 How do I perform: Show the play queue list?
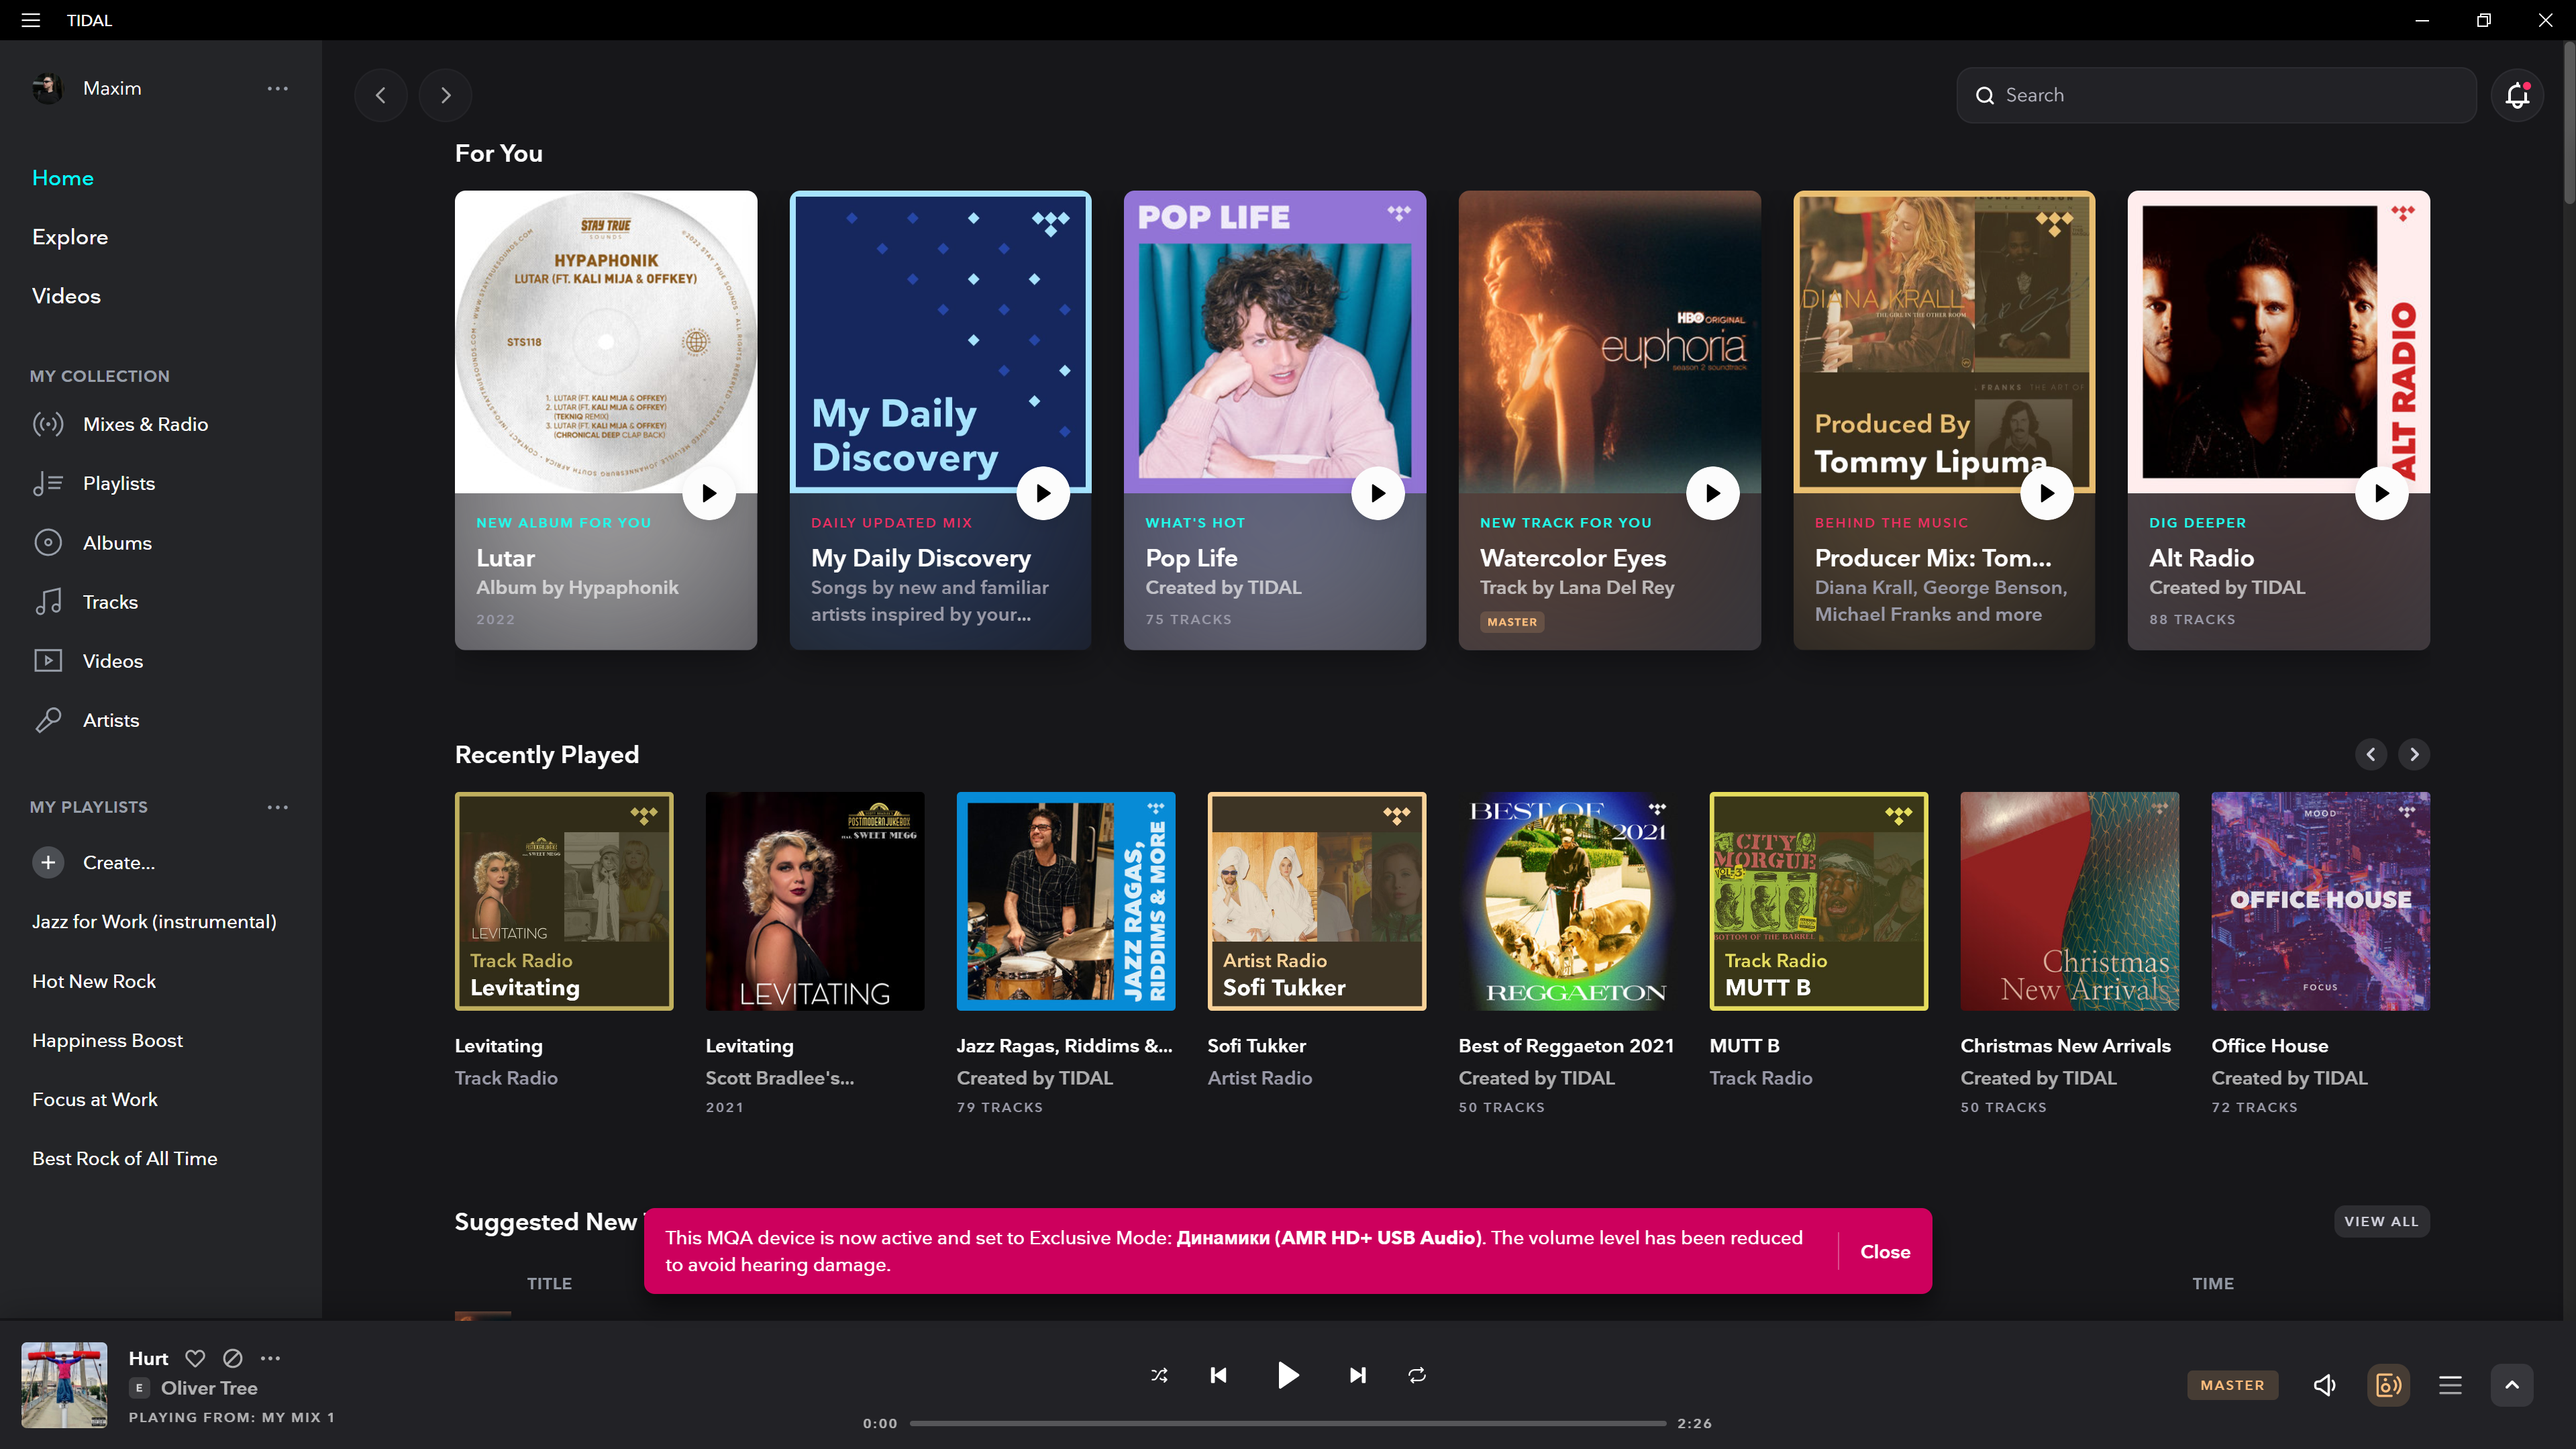point(2450,1385)
